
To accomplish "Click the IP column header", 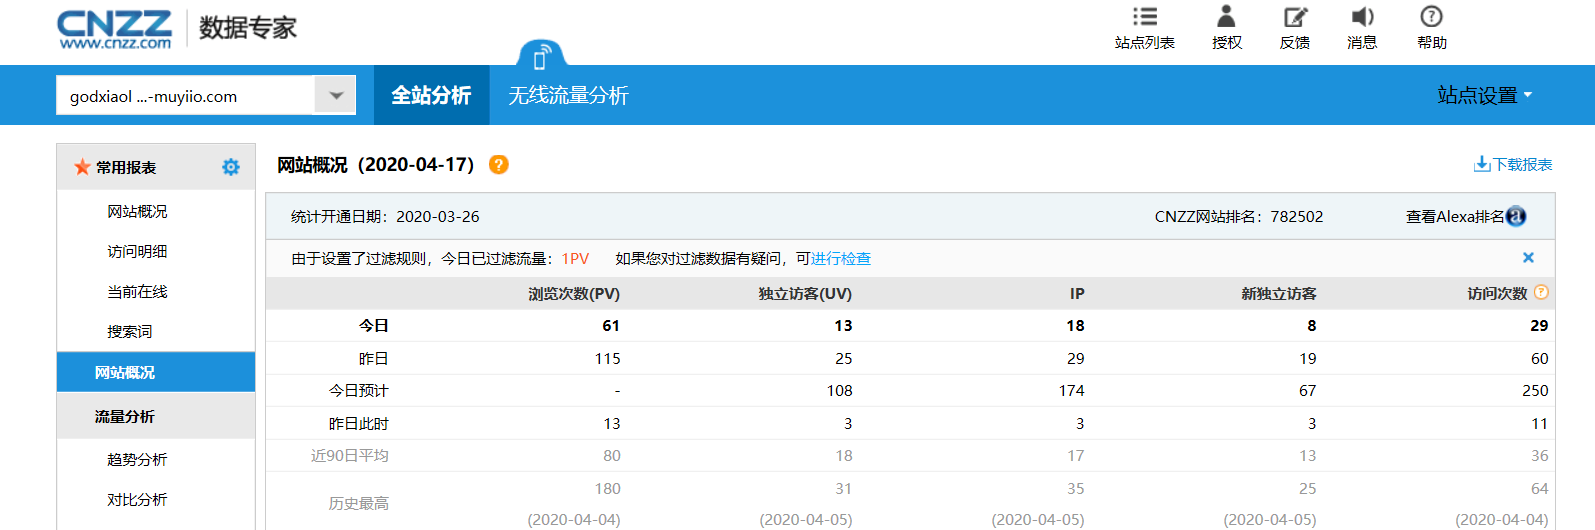I will click(x=1077, y=293).
